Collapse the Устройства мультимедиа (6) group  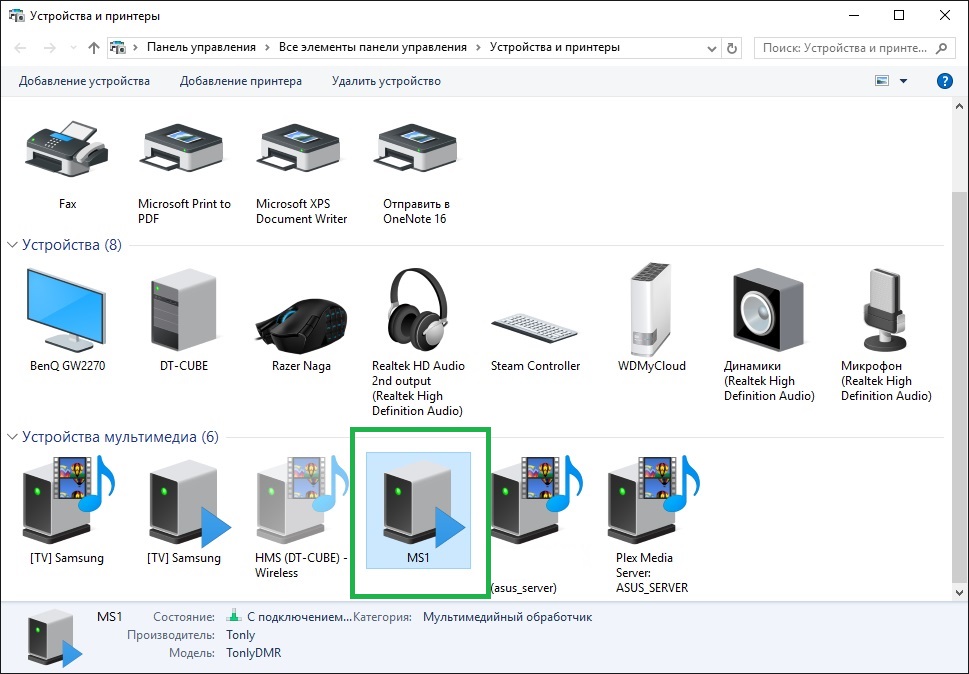[12, 437]
